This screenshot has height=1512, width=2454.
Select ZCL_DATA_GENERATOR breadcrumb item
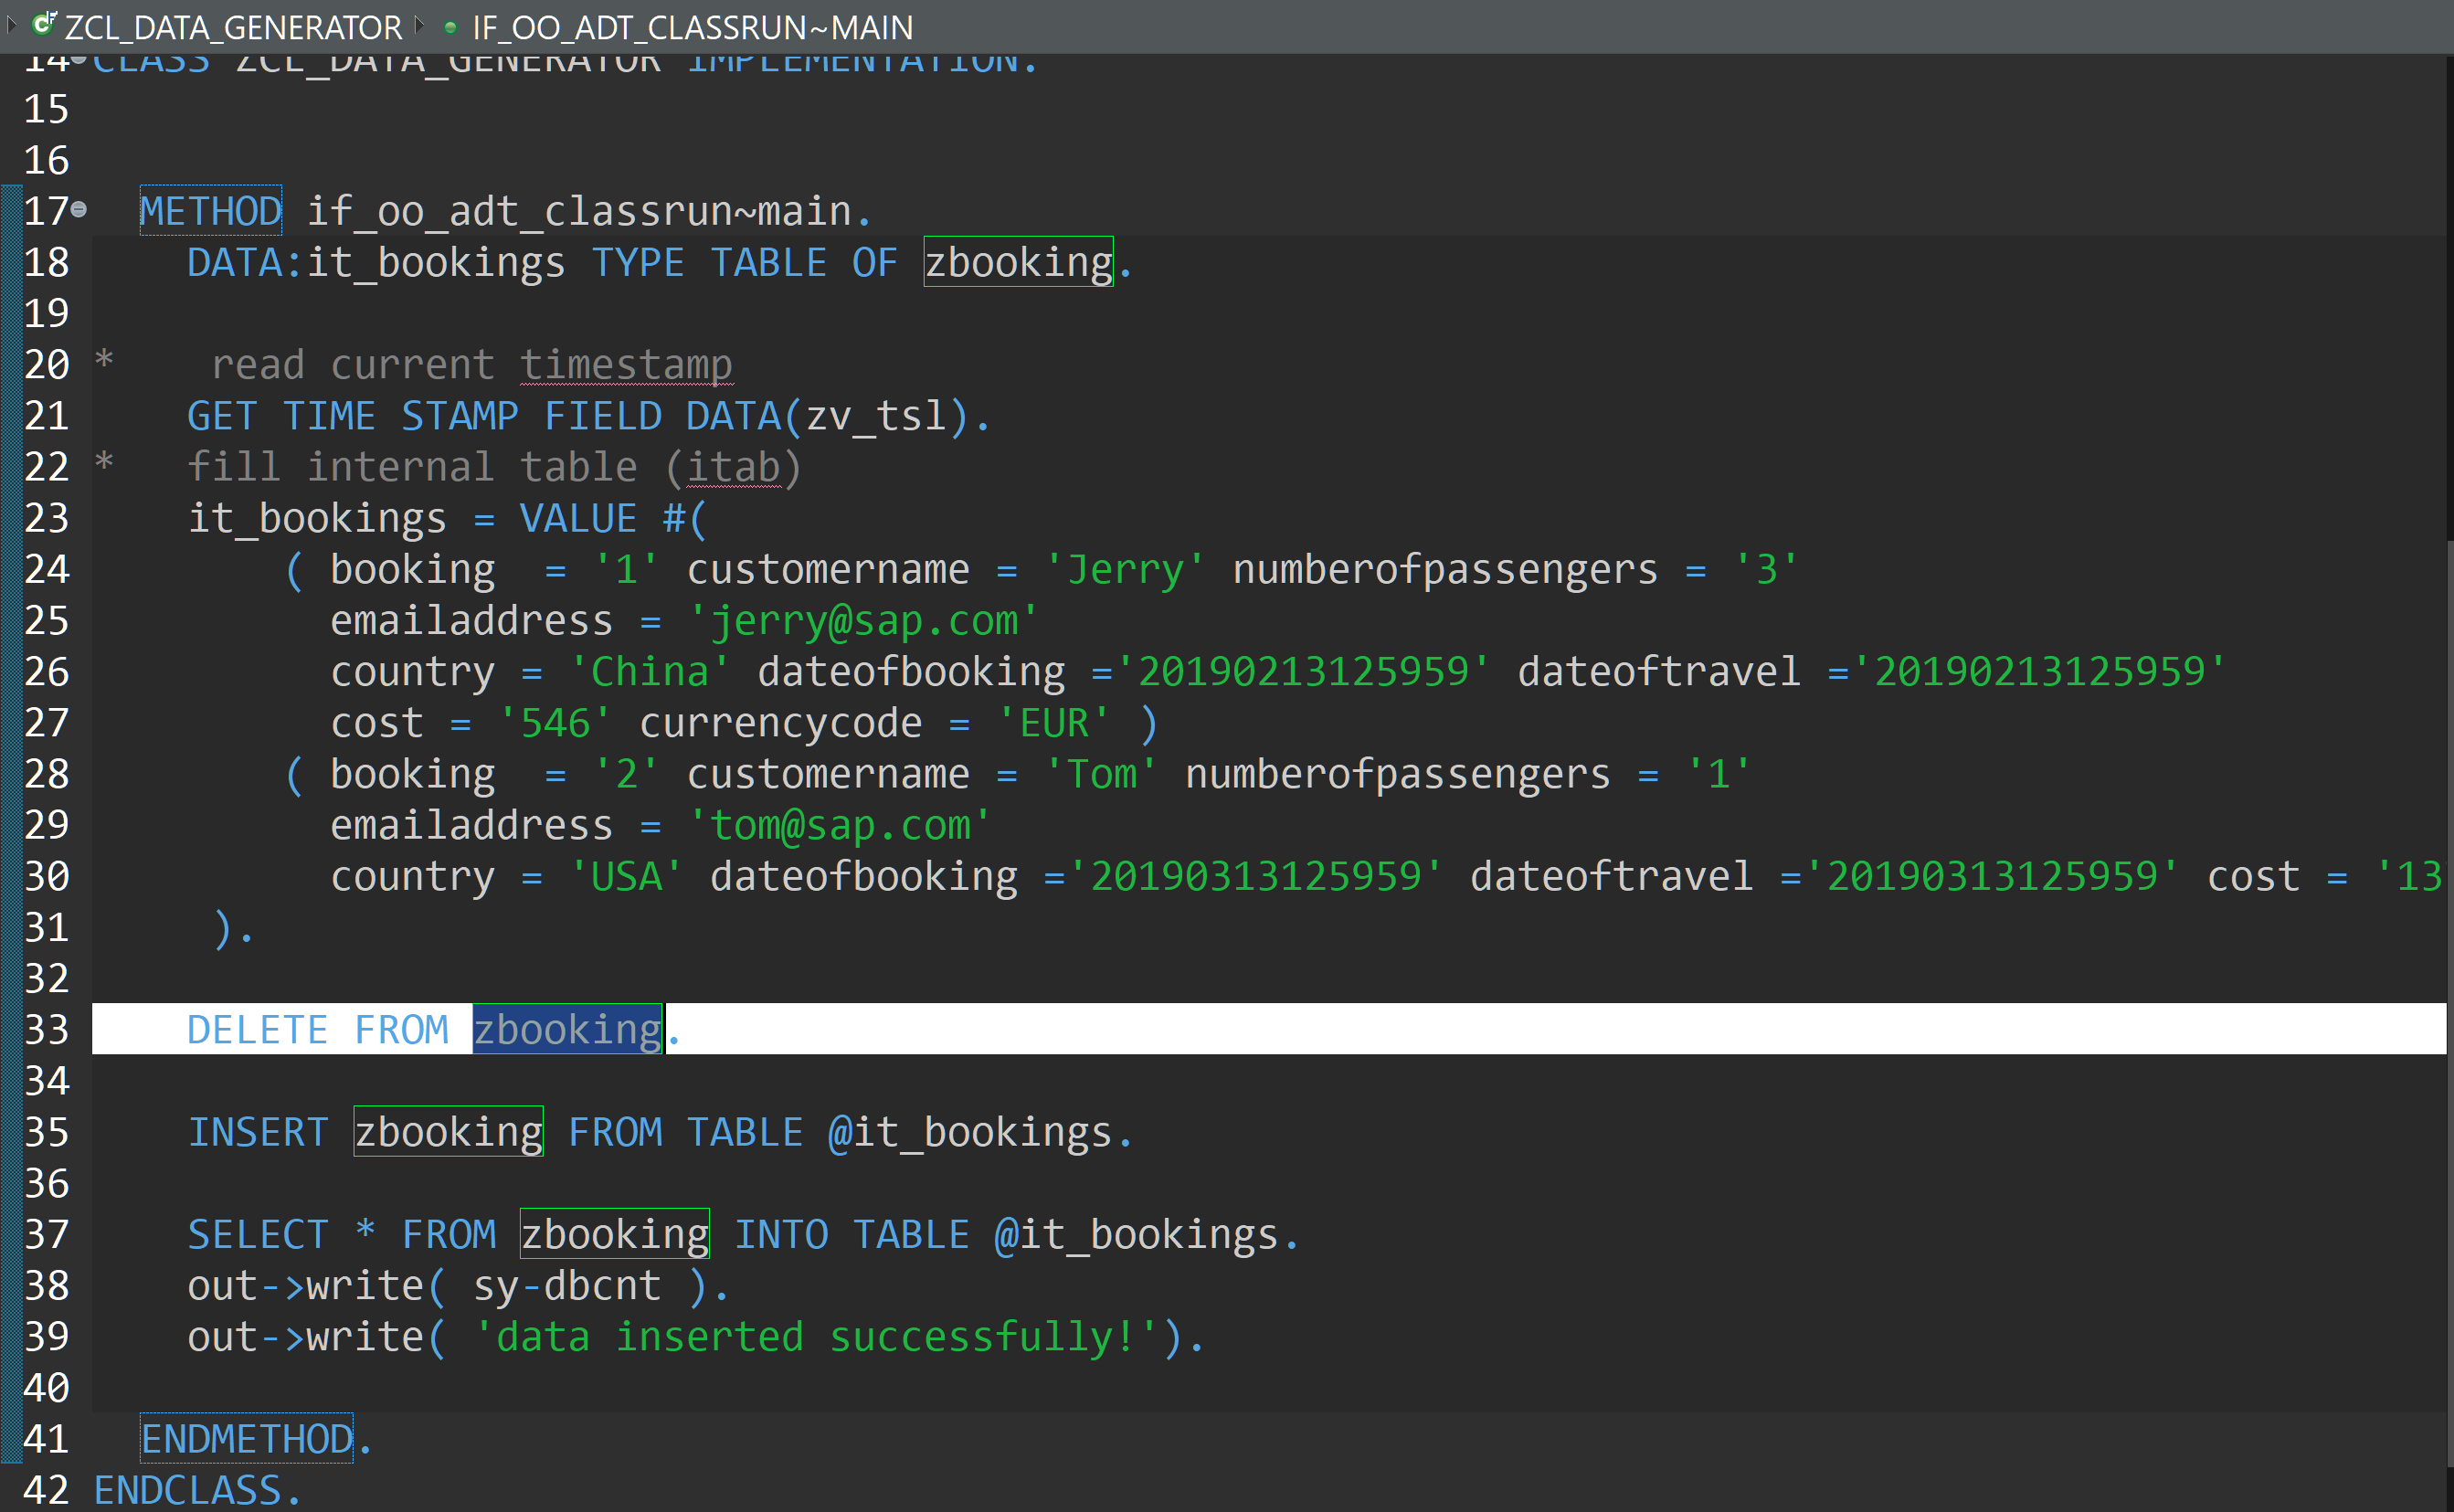click(232, 27)
